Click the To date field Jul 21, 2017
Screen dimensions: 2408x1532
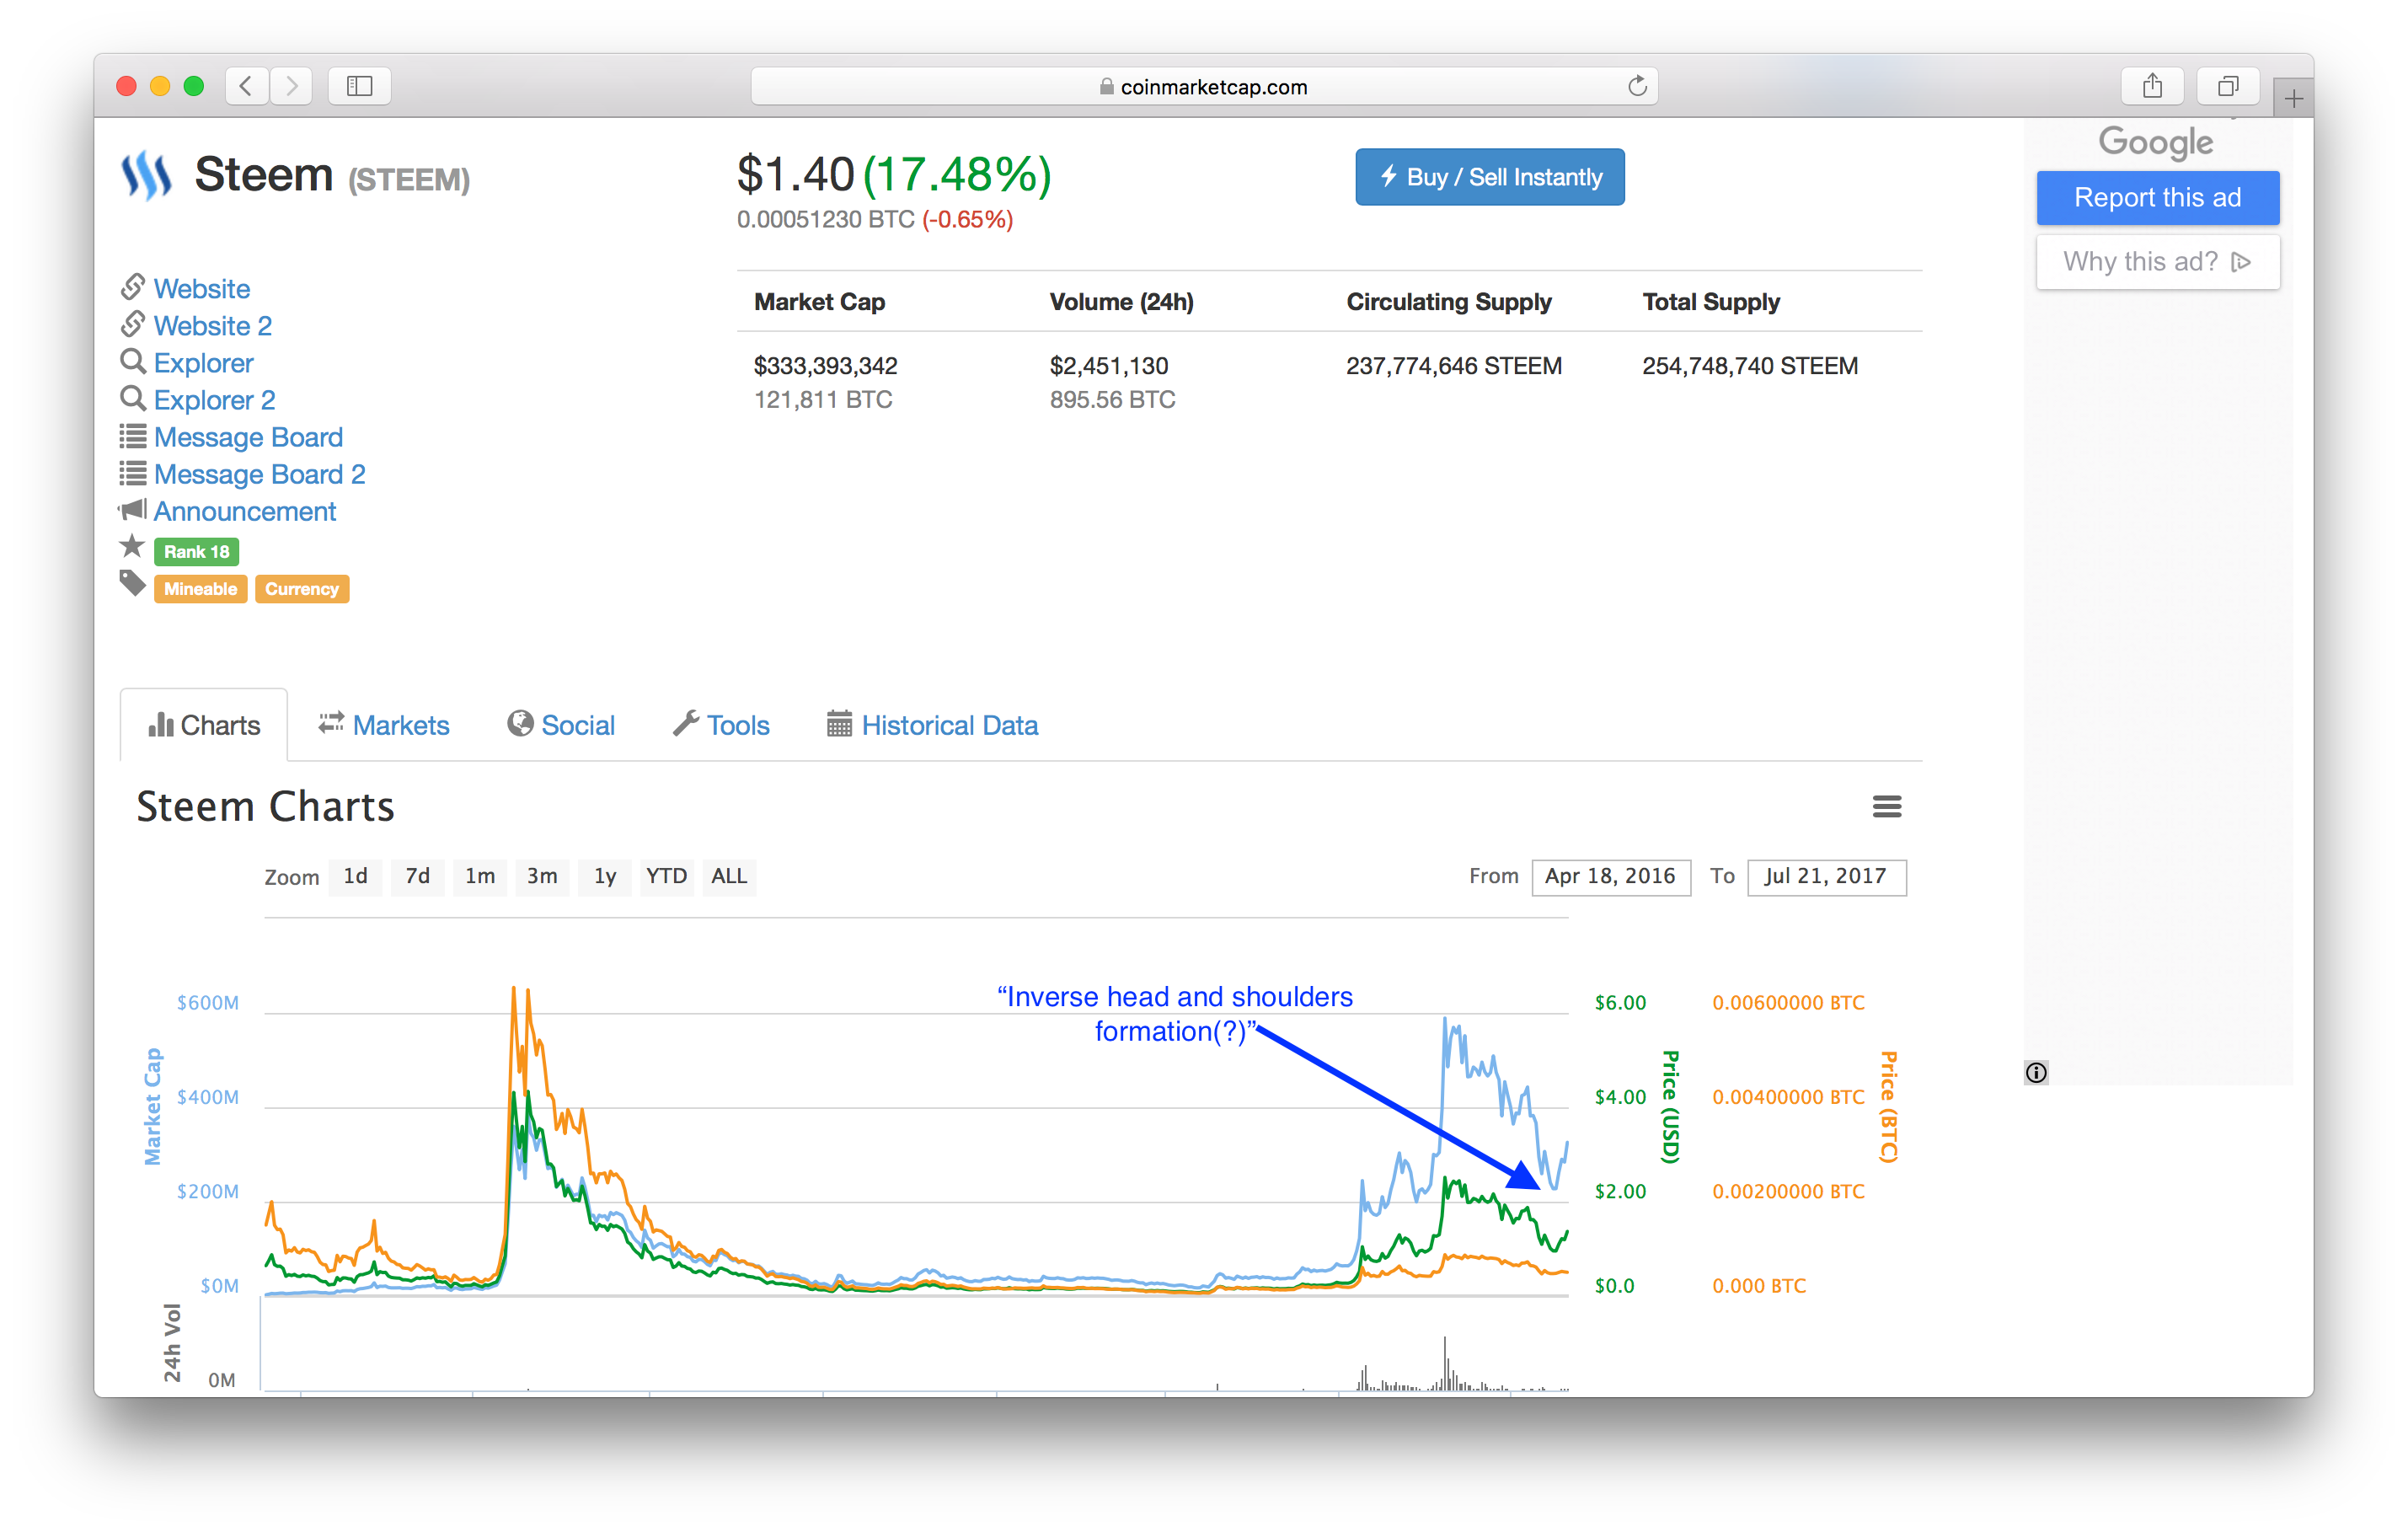coord(1826,877)
